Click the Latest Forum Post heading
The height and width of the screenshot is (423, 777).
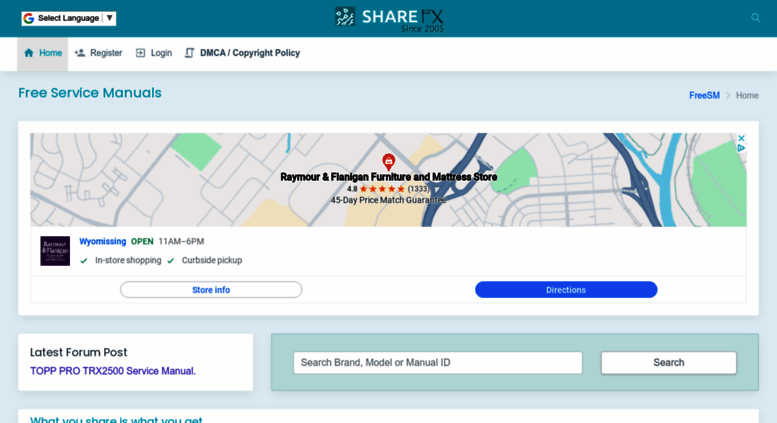click(x=78, y=353)
